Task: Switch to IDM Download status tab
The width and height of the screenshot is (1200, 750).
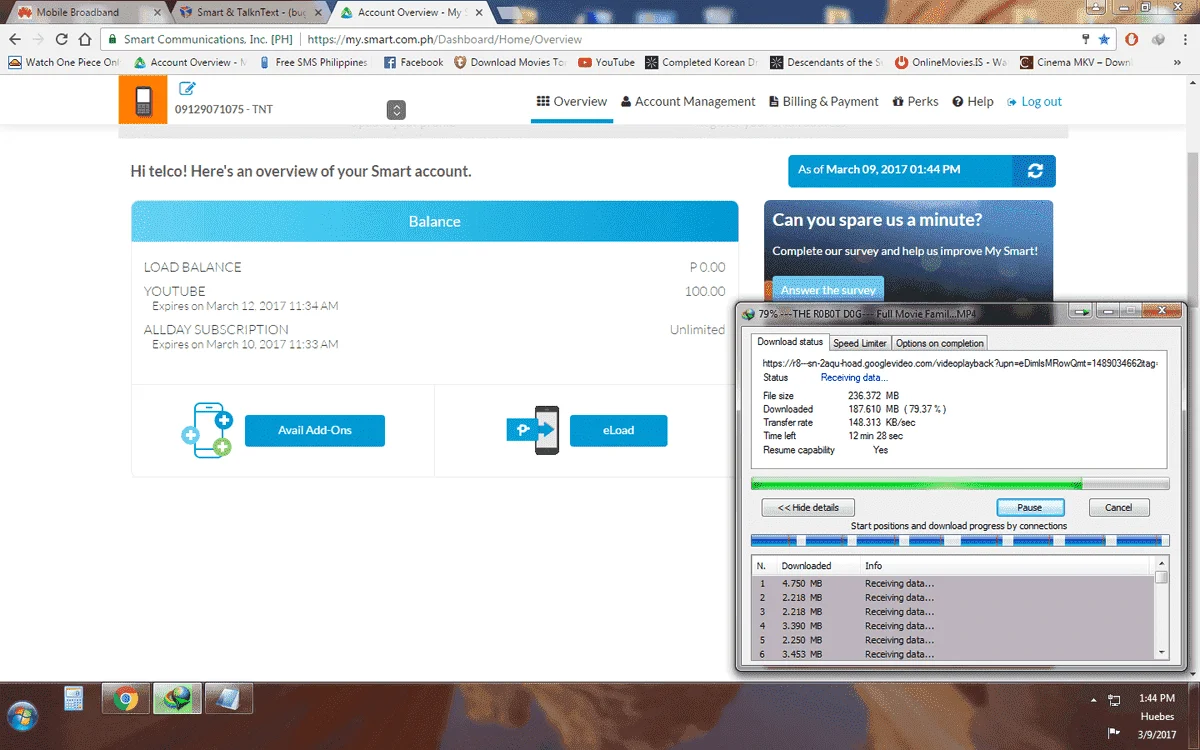Action: click(790, 342)
